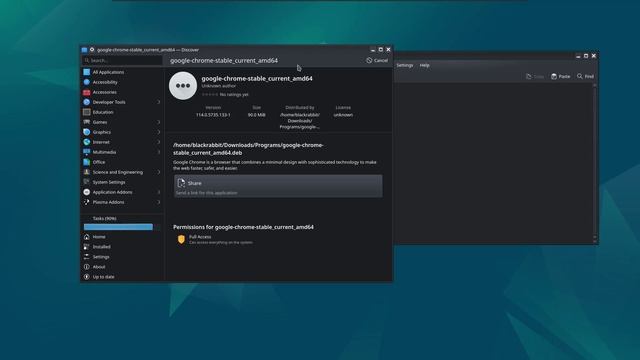
Task: Click the Find button in the background window
Action: pos(585,76)
